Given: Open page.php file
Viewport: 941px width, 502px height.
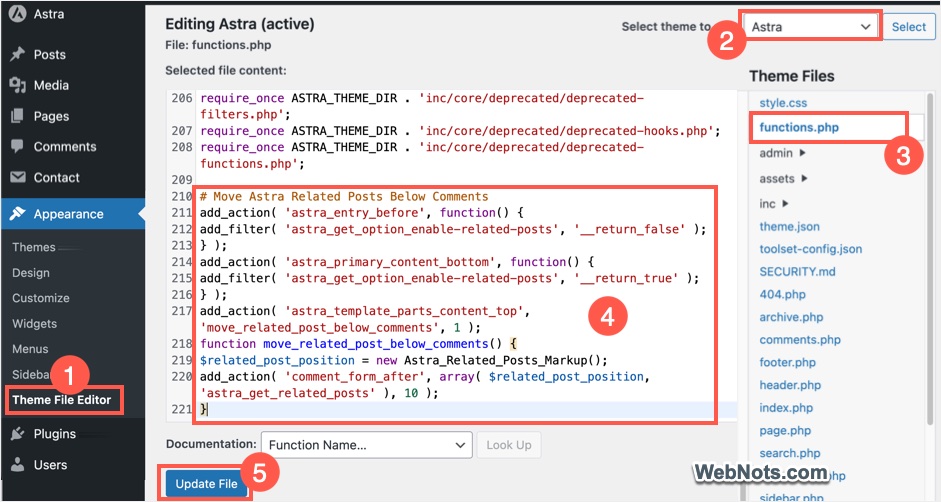Looking at the screenshot, I should point(785,431).
